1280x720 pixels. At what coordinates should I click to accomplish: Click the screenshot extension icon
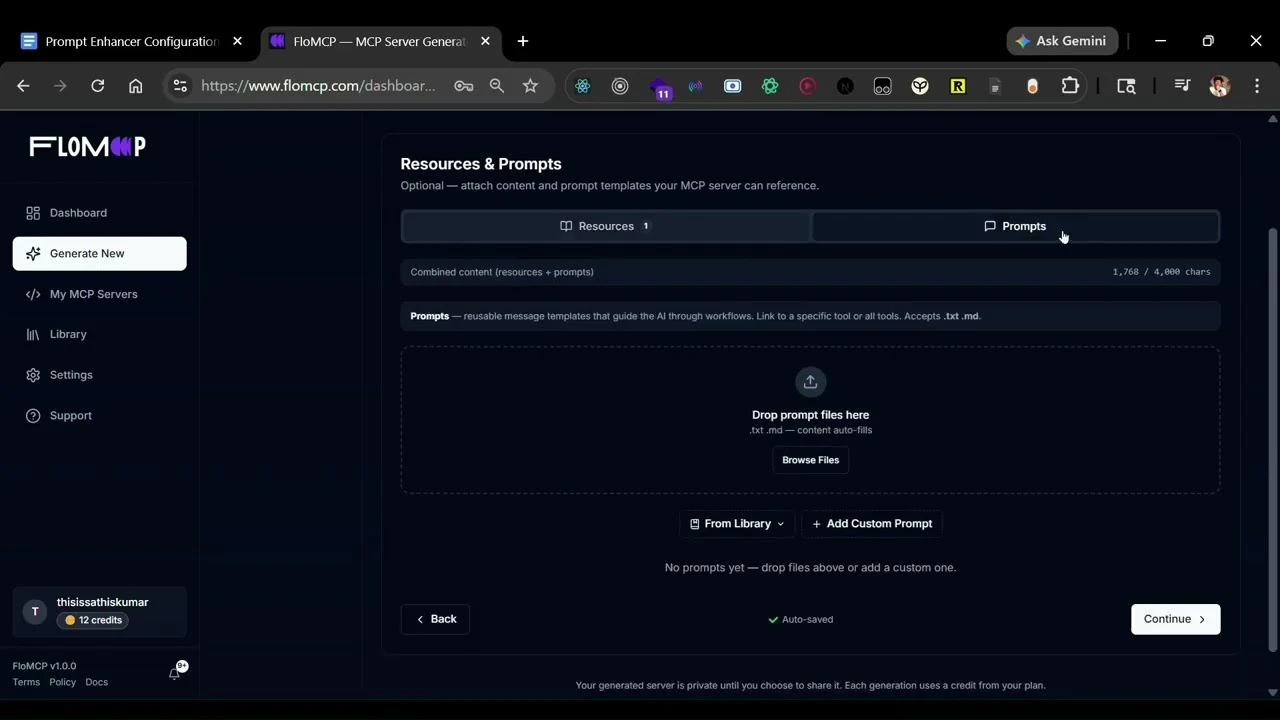coord(732,86)
